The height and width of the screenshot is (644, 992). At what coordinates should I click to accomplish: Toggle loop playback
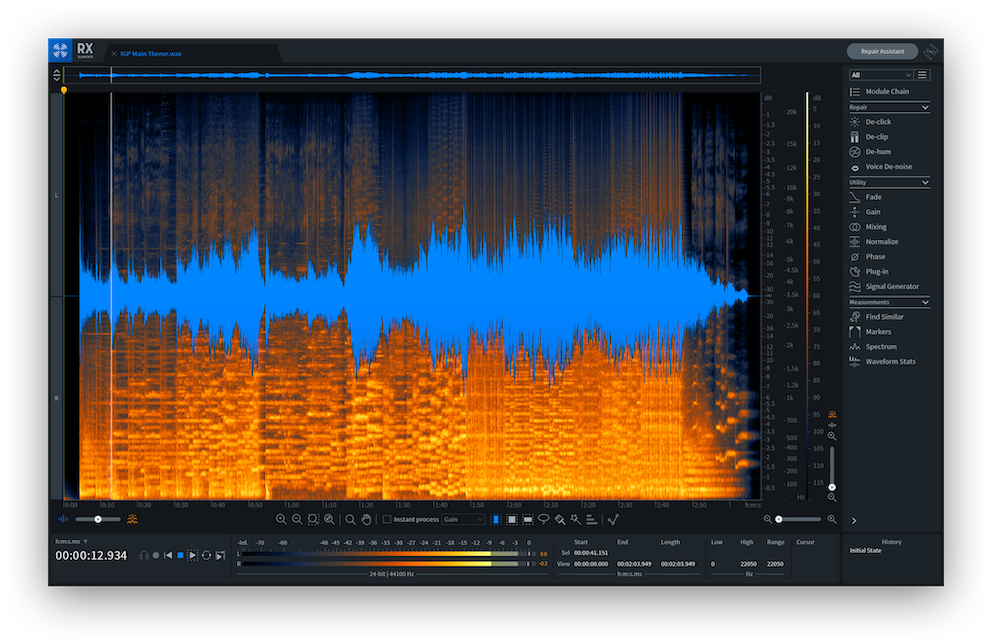[206, 555]
